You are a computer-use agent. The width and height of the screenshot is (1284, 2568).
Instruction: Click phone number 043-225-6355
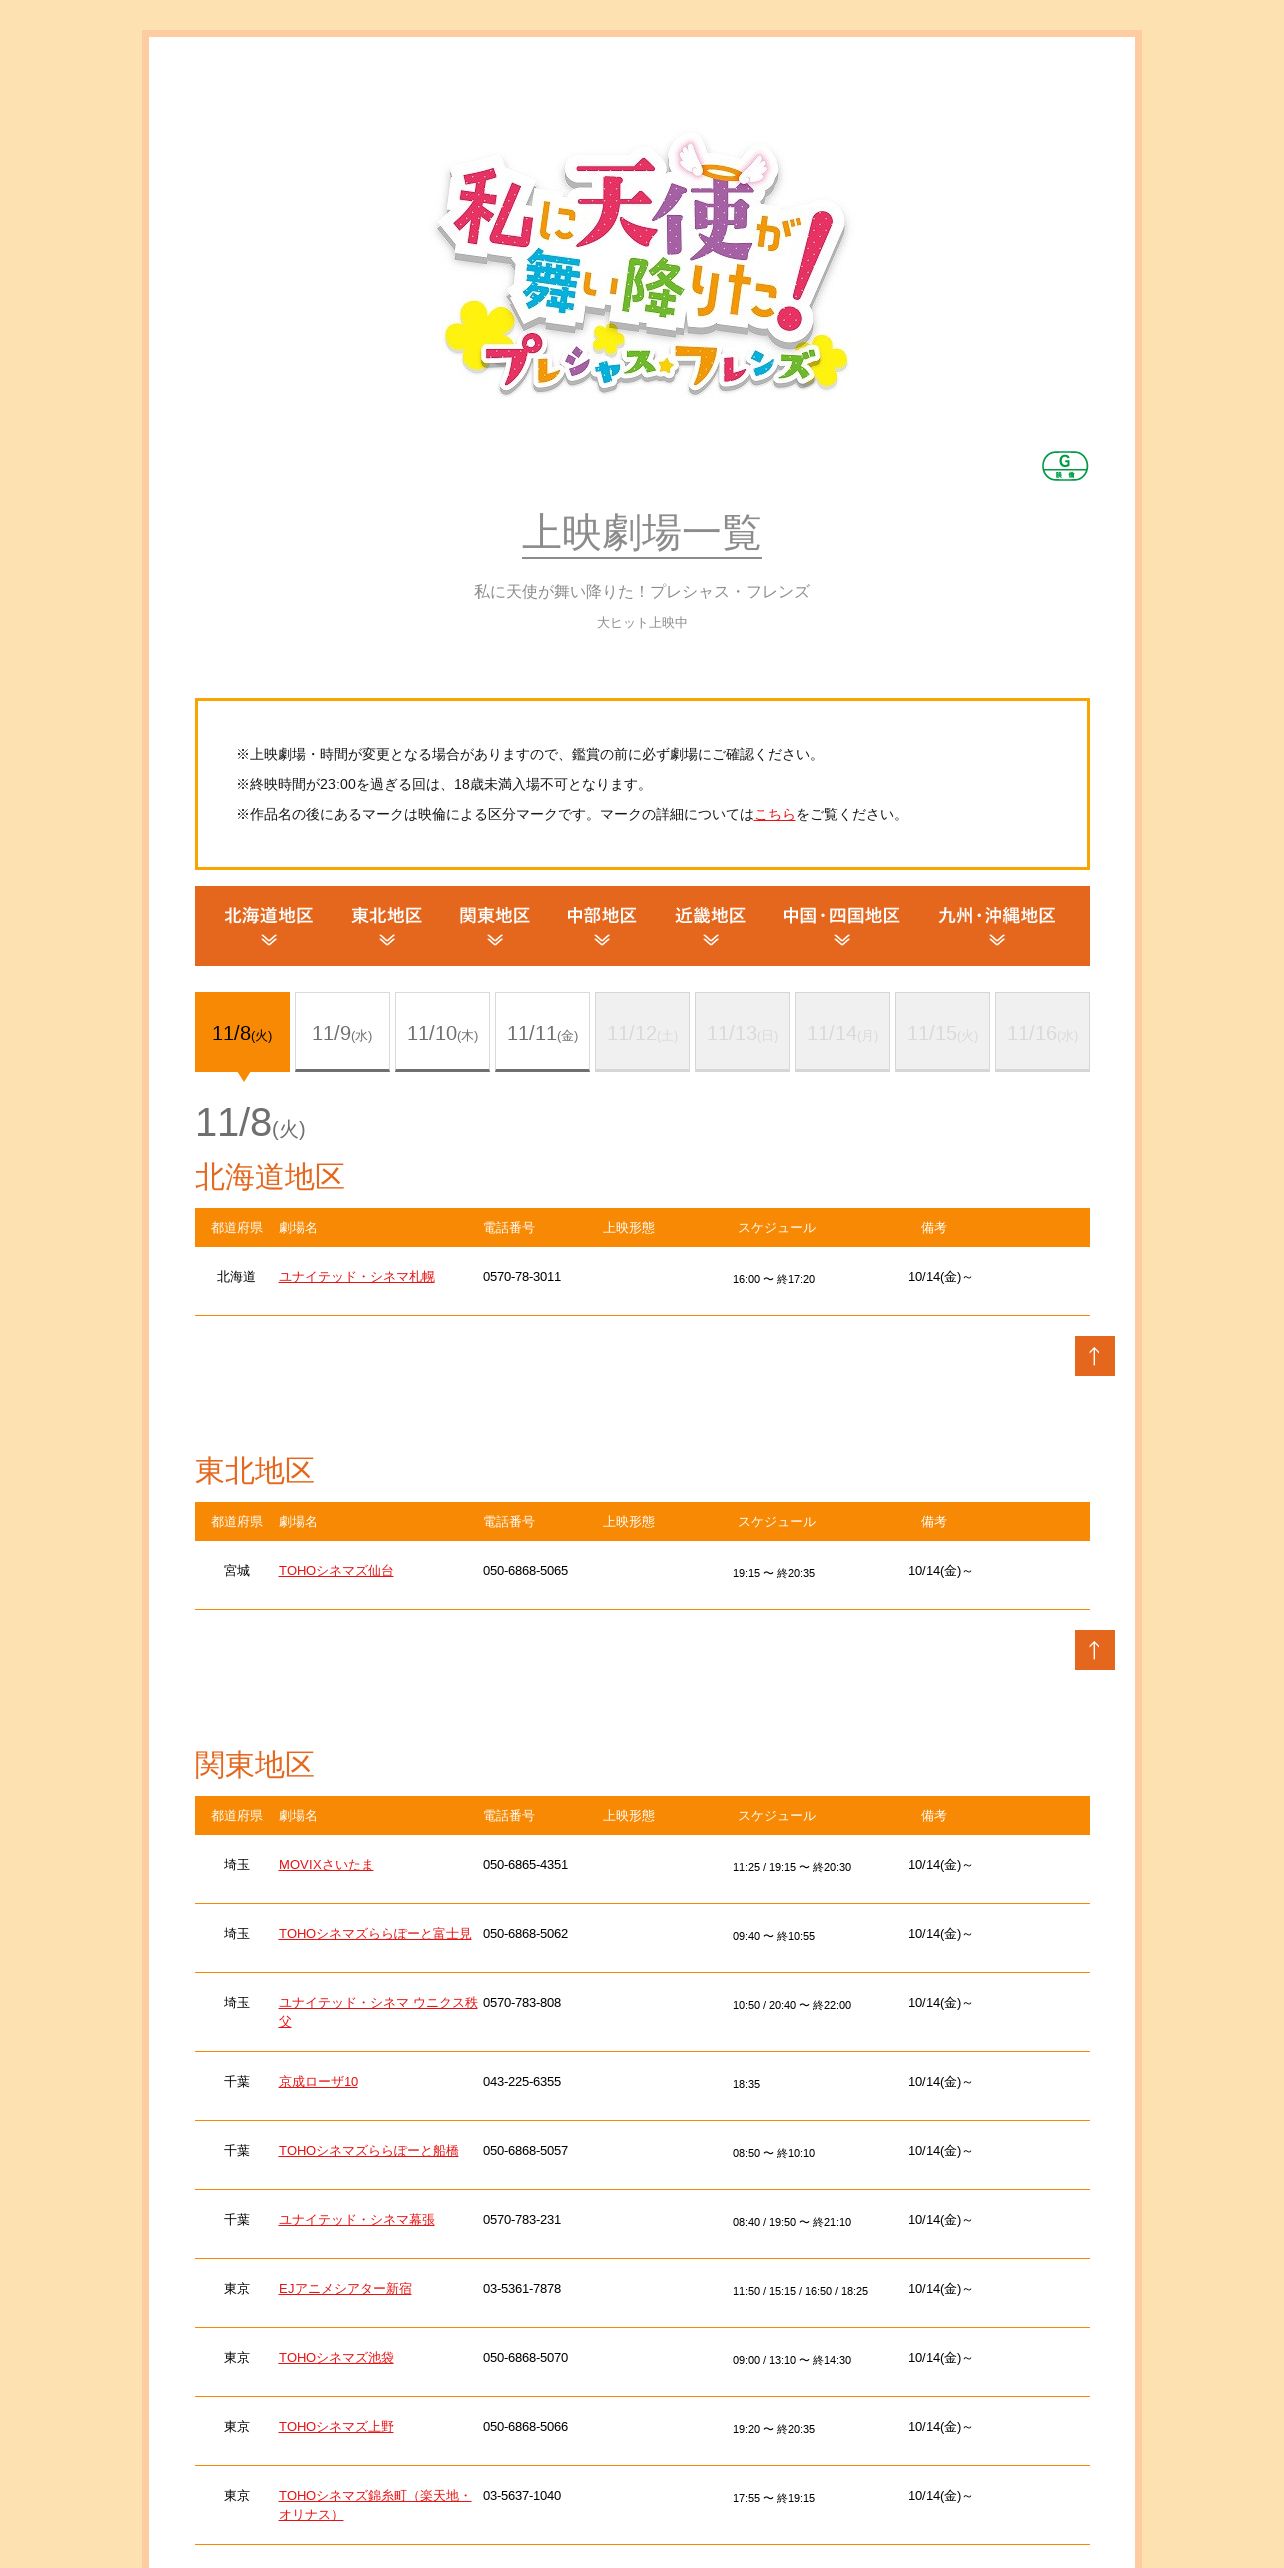click(522, 2082)
